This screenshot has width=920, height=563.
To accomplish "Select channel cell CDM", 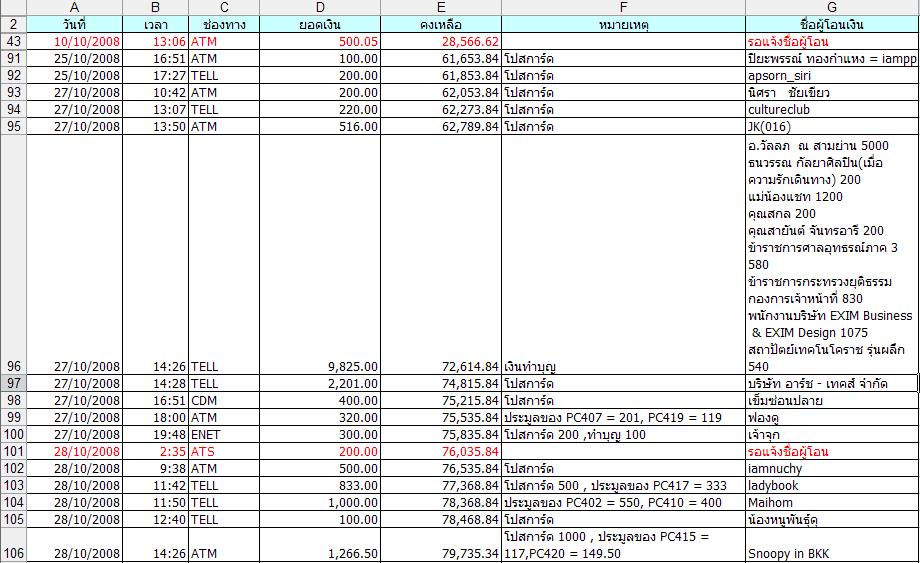I will (x=224, y=401).
